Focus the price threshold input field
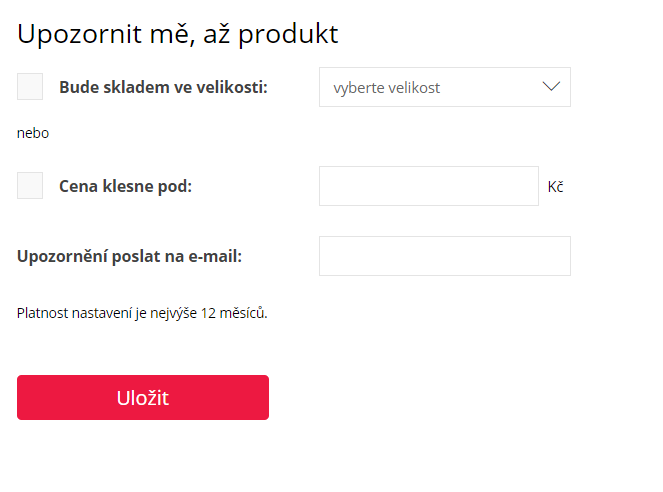 tap(428, 186)
